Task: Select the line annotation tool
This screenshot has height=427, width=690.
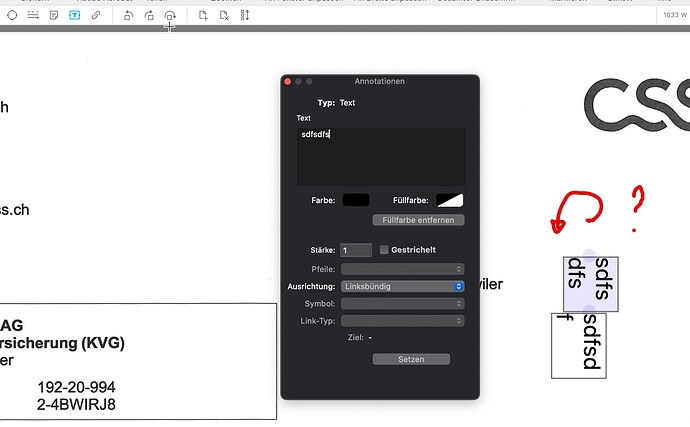Action: click(x=33, y=16)
